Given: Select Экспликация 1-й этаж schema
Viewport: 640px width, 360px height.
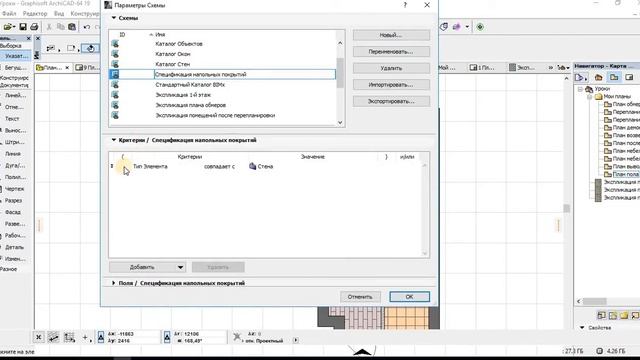Looking at the screenshot, I should [x=183, y=95].
